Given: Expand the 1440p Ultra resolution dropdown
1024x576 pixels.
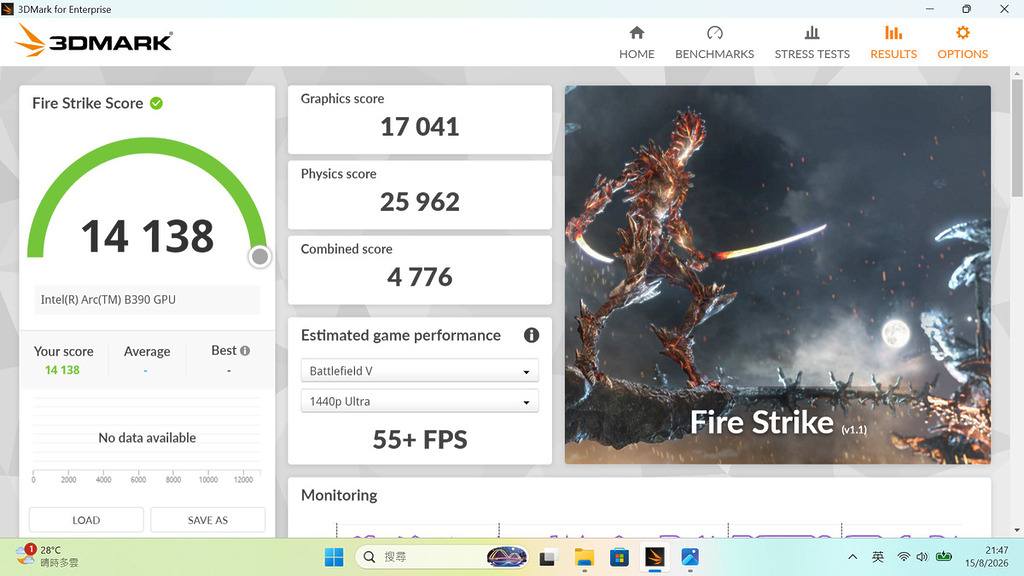Looking at the screenshot, I should click(420, 401).
